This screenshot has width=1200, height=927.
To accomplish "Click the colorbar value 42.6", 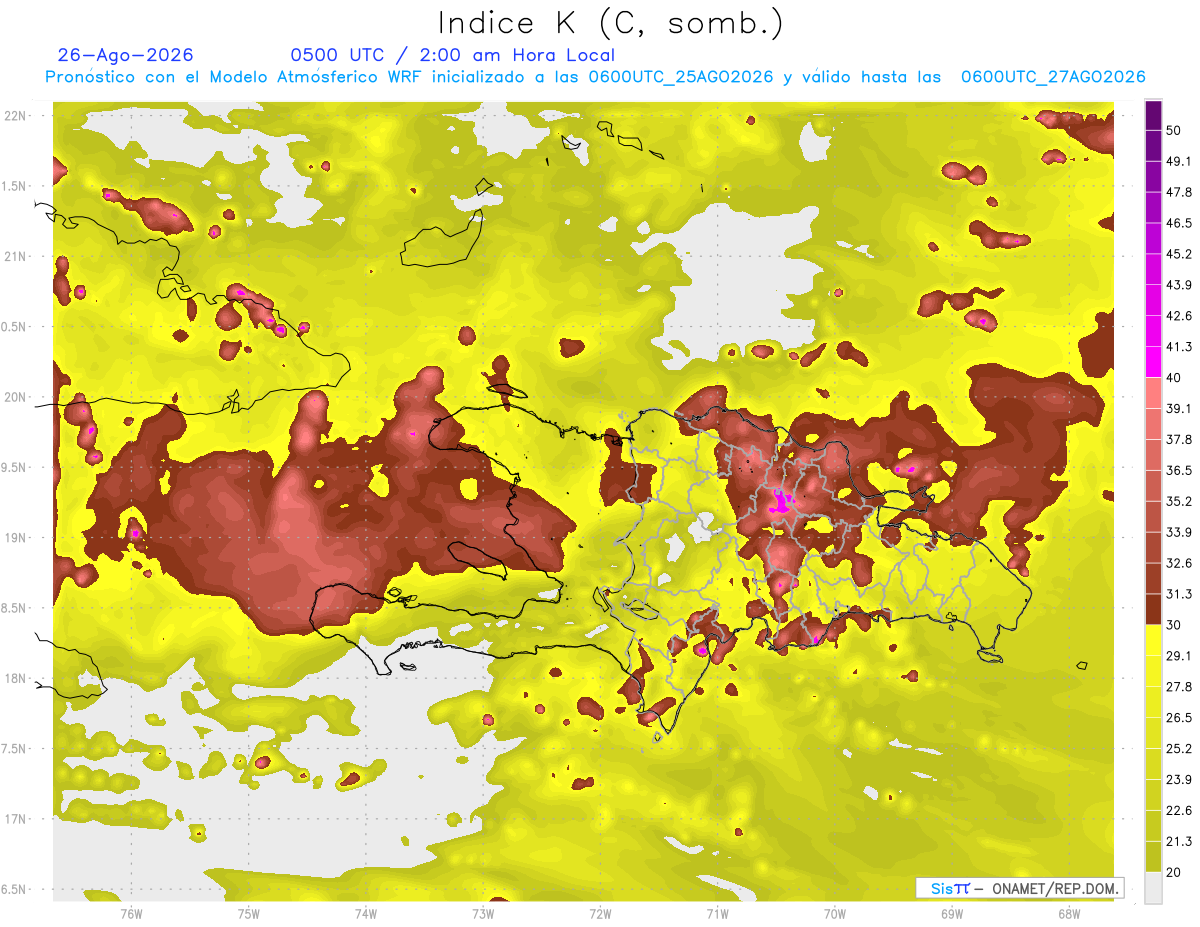I will 1179,316.
